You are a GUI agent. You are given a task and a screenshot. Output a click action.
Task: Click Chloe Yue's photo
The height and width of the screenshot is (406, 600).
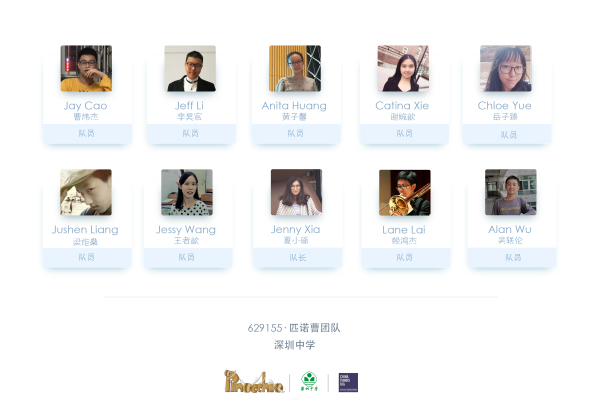506,68
